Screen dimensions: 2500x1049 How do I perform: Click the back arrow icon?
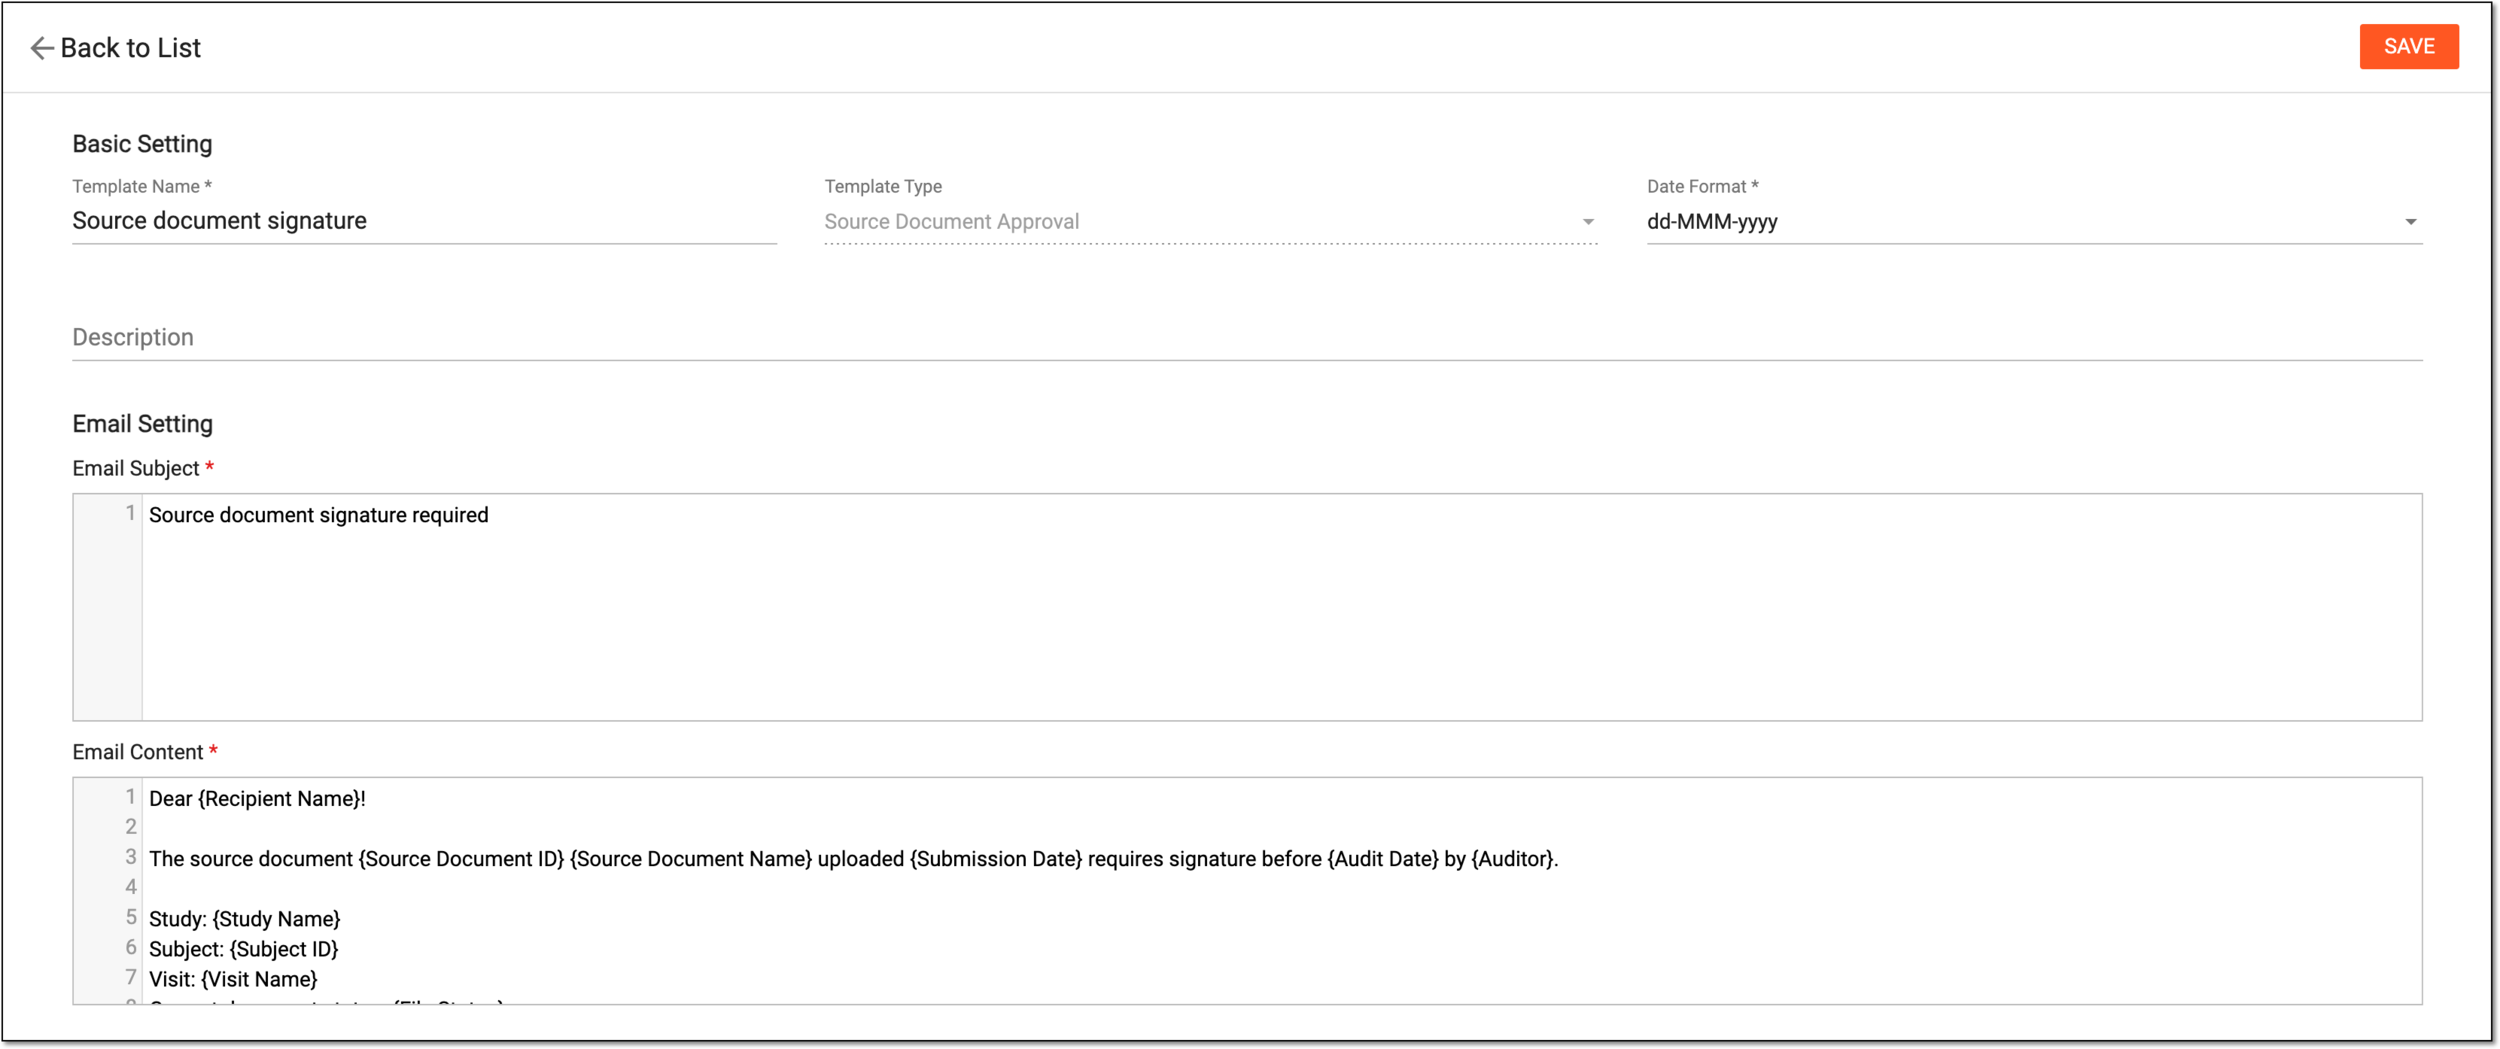click(41, 48)
